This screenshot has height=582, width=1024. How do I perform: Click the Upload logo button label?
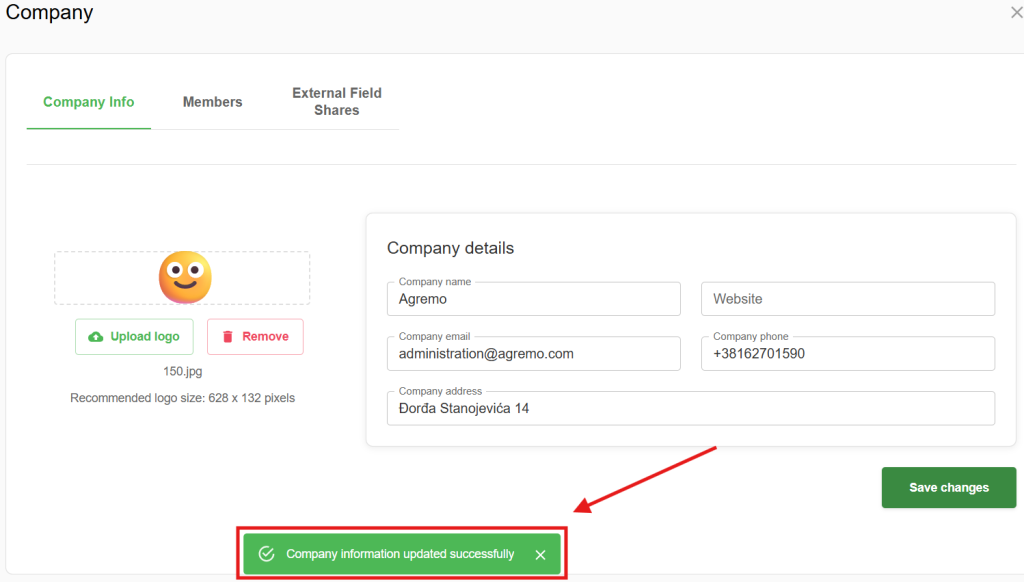click(x=145, y=337)
